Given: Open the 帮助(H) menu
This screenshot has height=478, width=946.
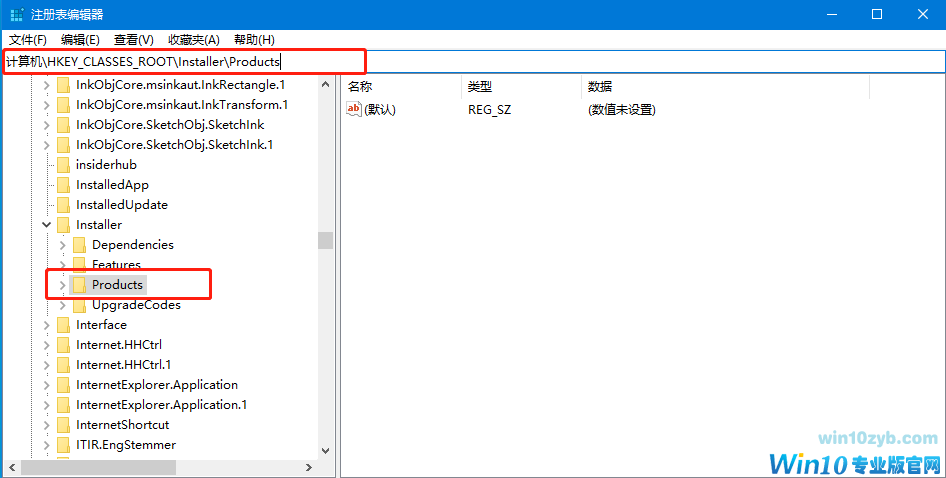Looking at the screenshot, I should tap(254, 40).
